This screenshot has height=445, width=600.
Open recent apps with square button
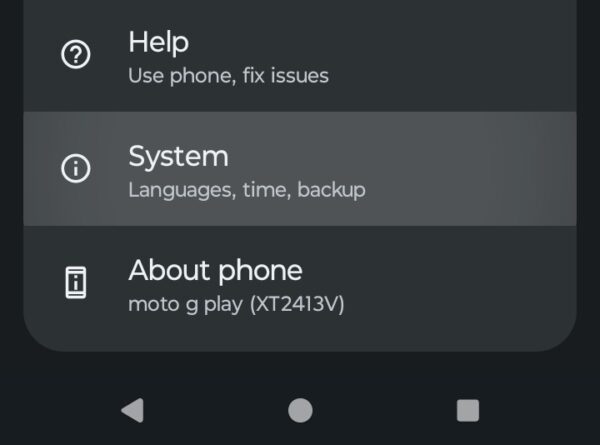click(x=468, y=411)
